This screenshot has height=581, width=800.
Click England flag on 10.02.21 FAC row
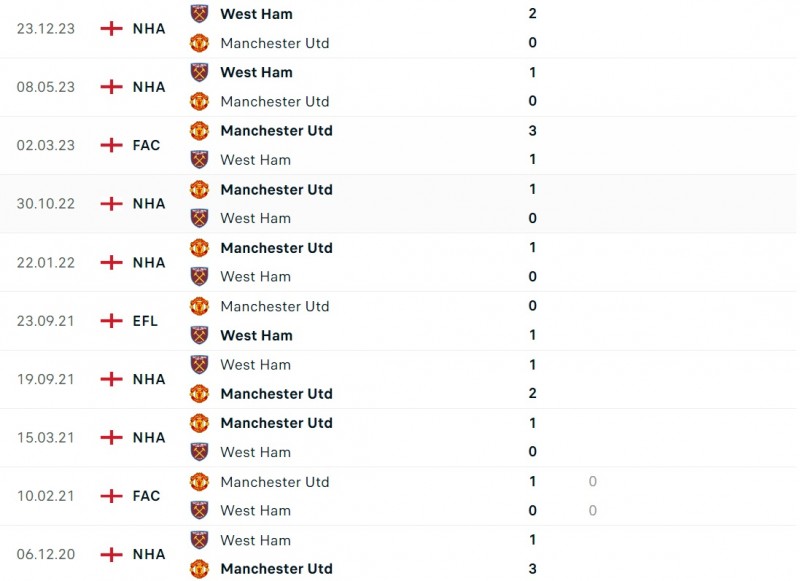pos(112,496)
